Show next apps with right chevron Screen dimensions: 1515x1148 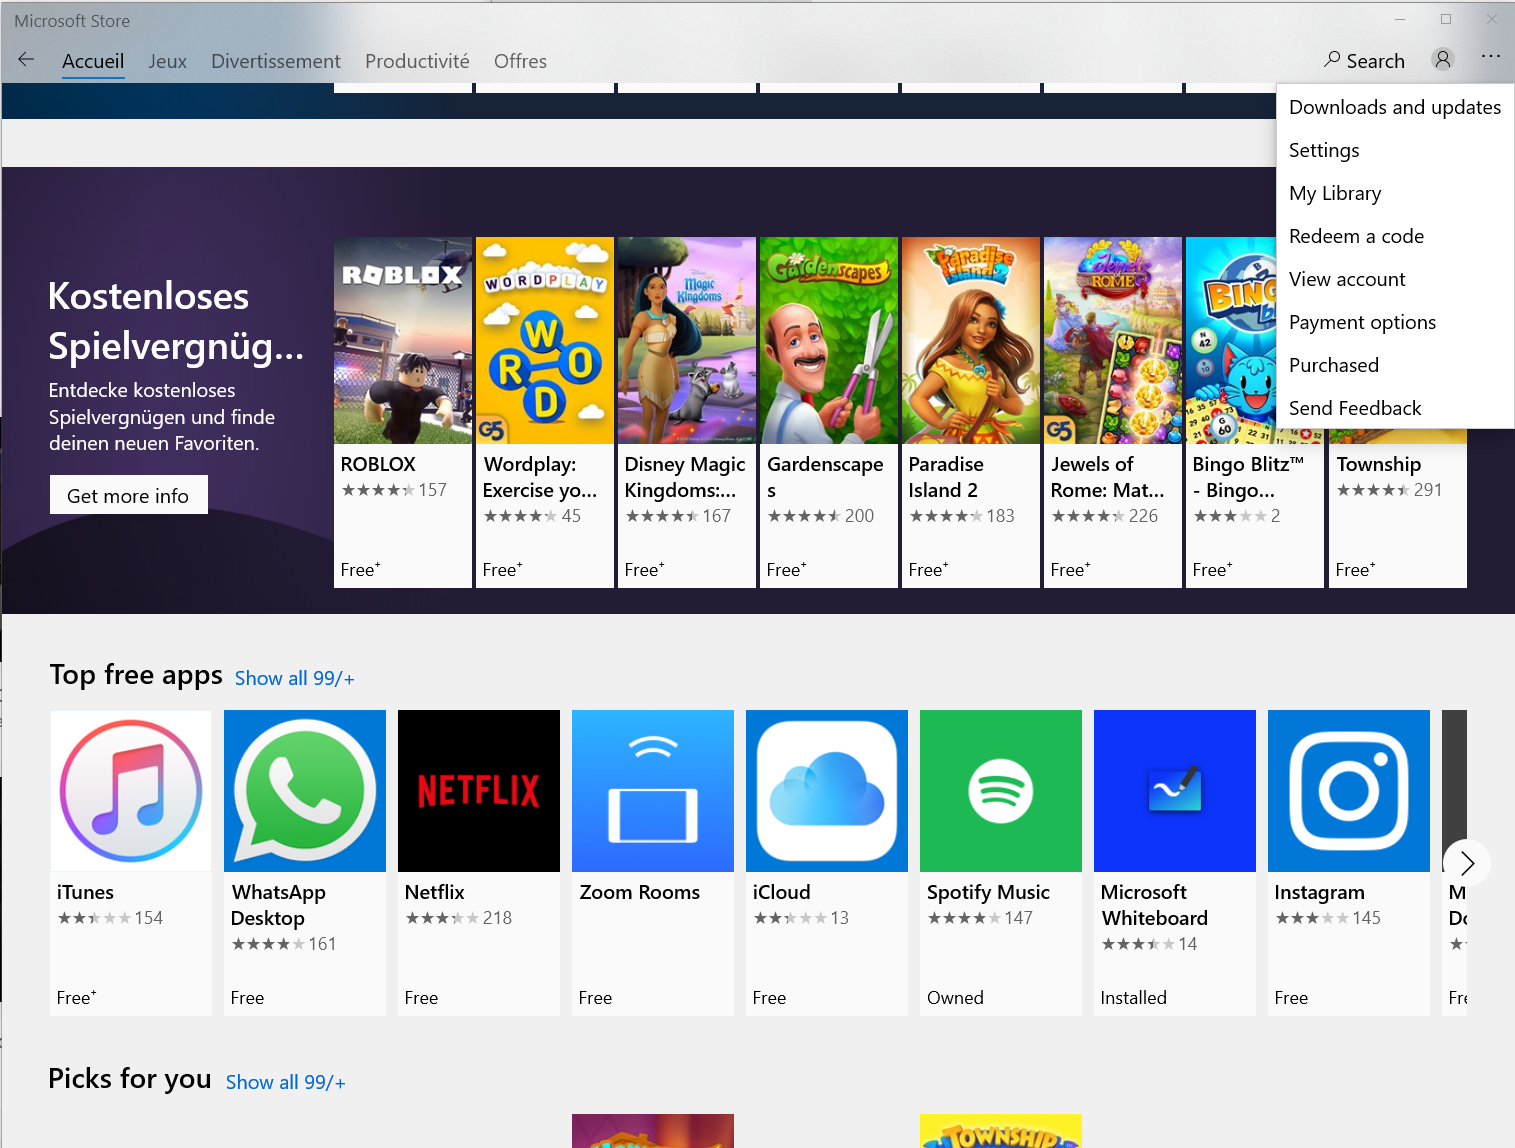pos(1467,863)
